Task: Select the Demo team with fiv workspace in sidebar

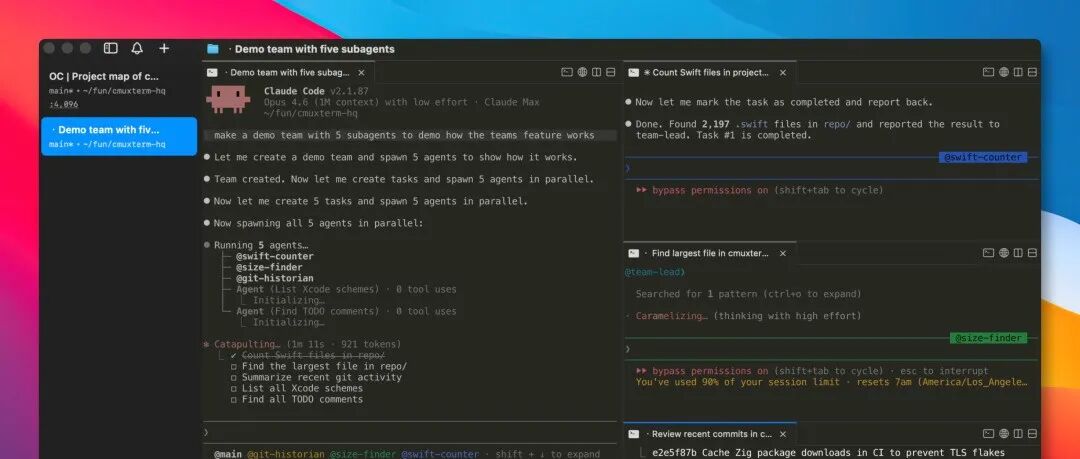Action: pos(118,136)
